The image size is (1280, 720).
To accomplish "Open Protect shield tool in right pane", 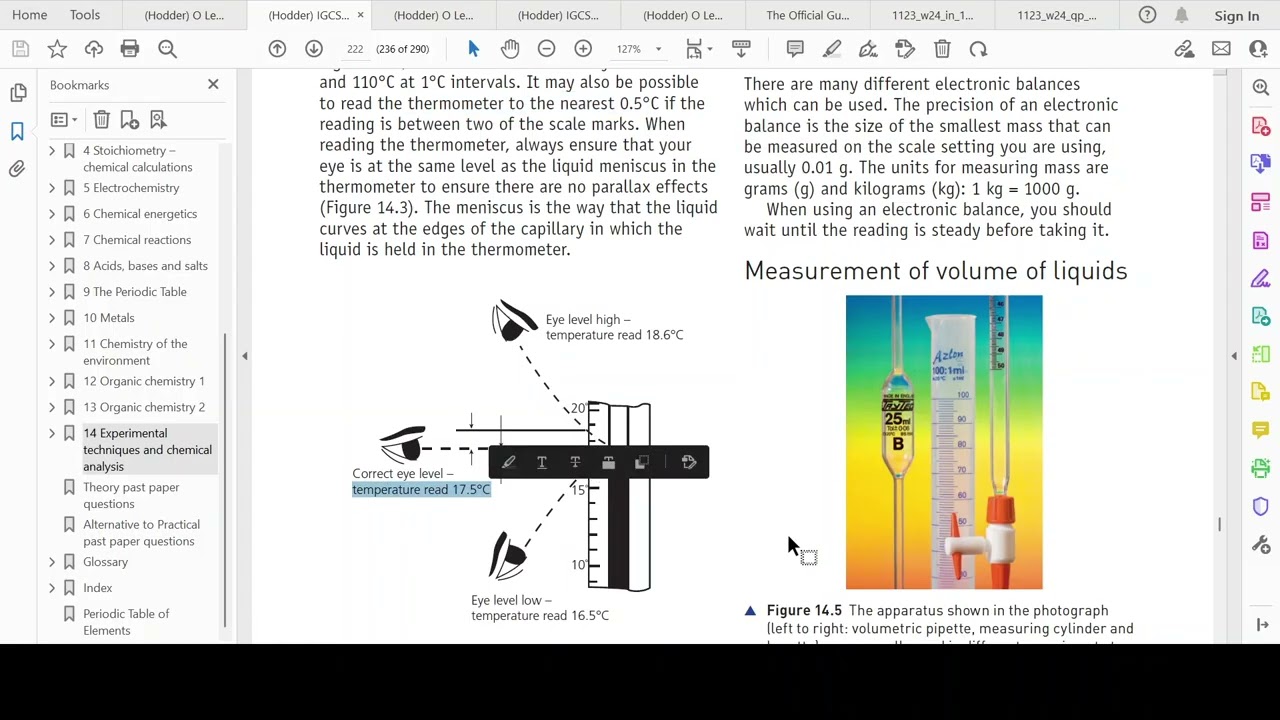I will tap(1260, 506).
